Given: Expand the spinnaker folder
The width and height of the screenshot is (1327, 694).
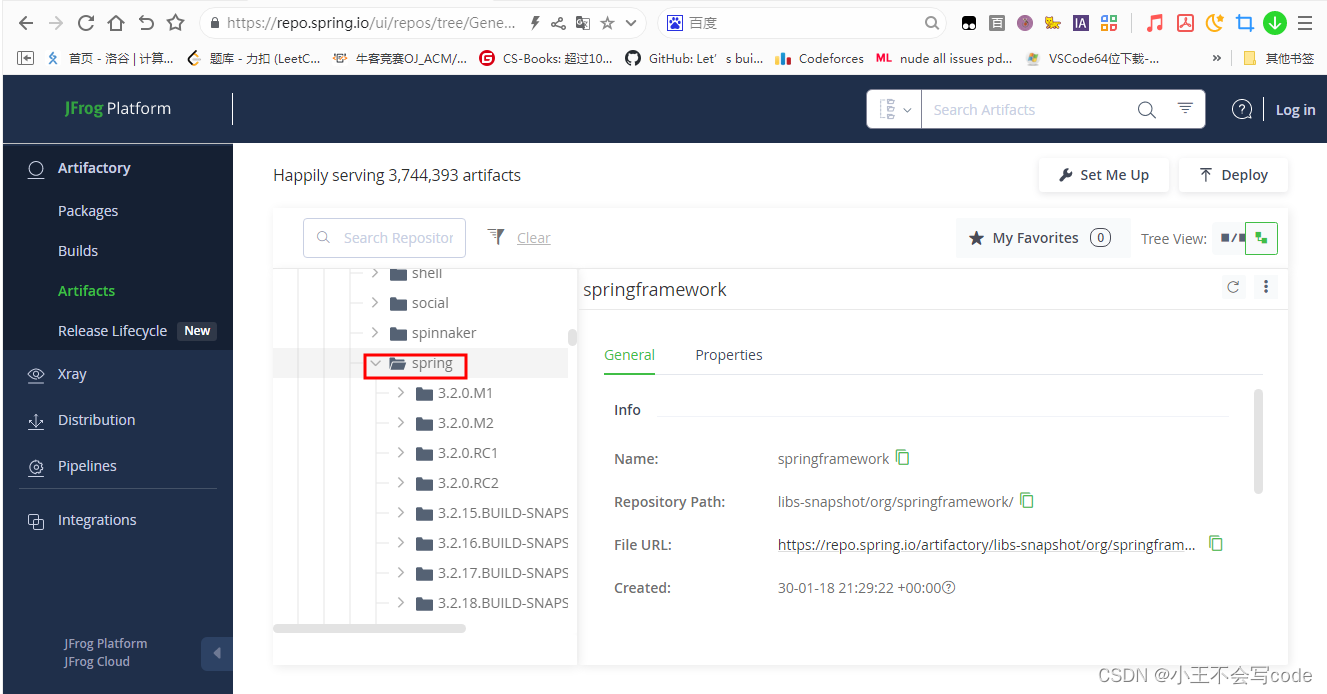Looking at the screenshot, I should (376, 333).
